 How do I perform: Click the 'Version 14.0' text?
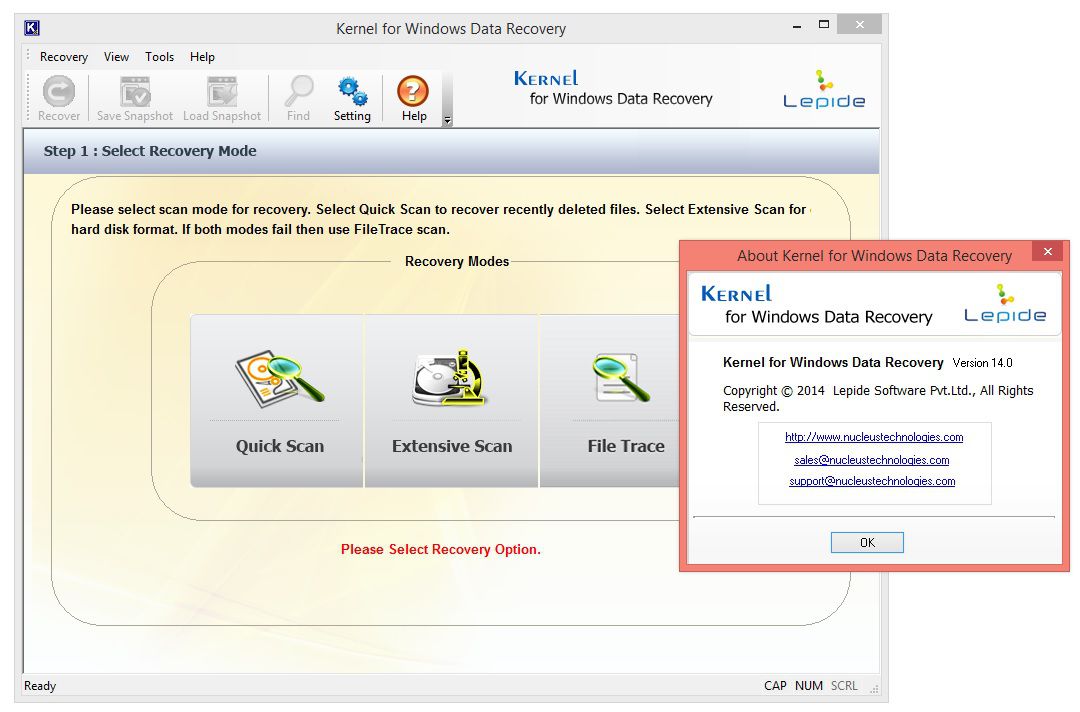pyautogui.click(x=982, y=363)
